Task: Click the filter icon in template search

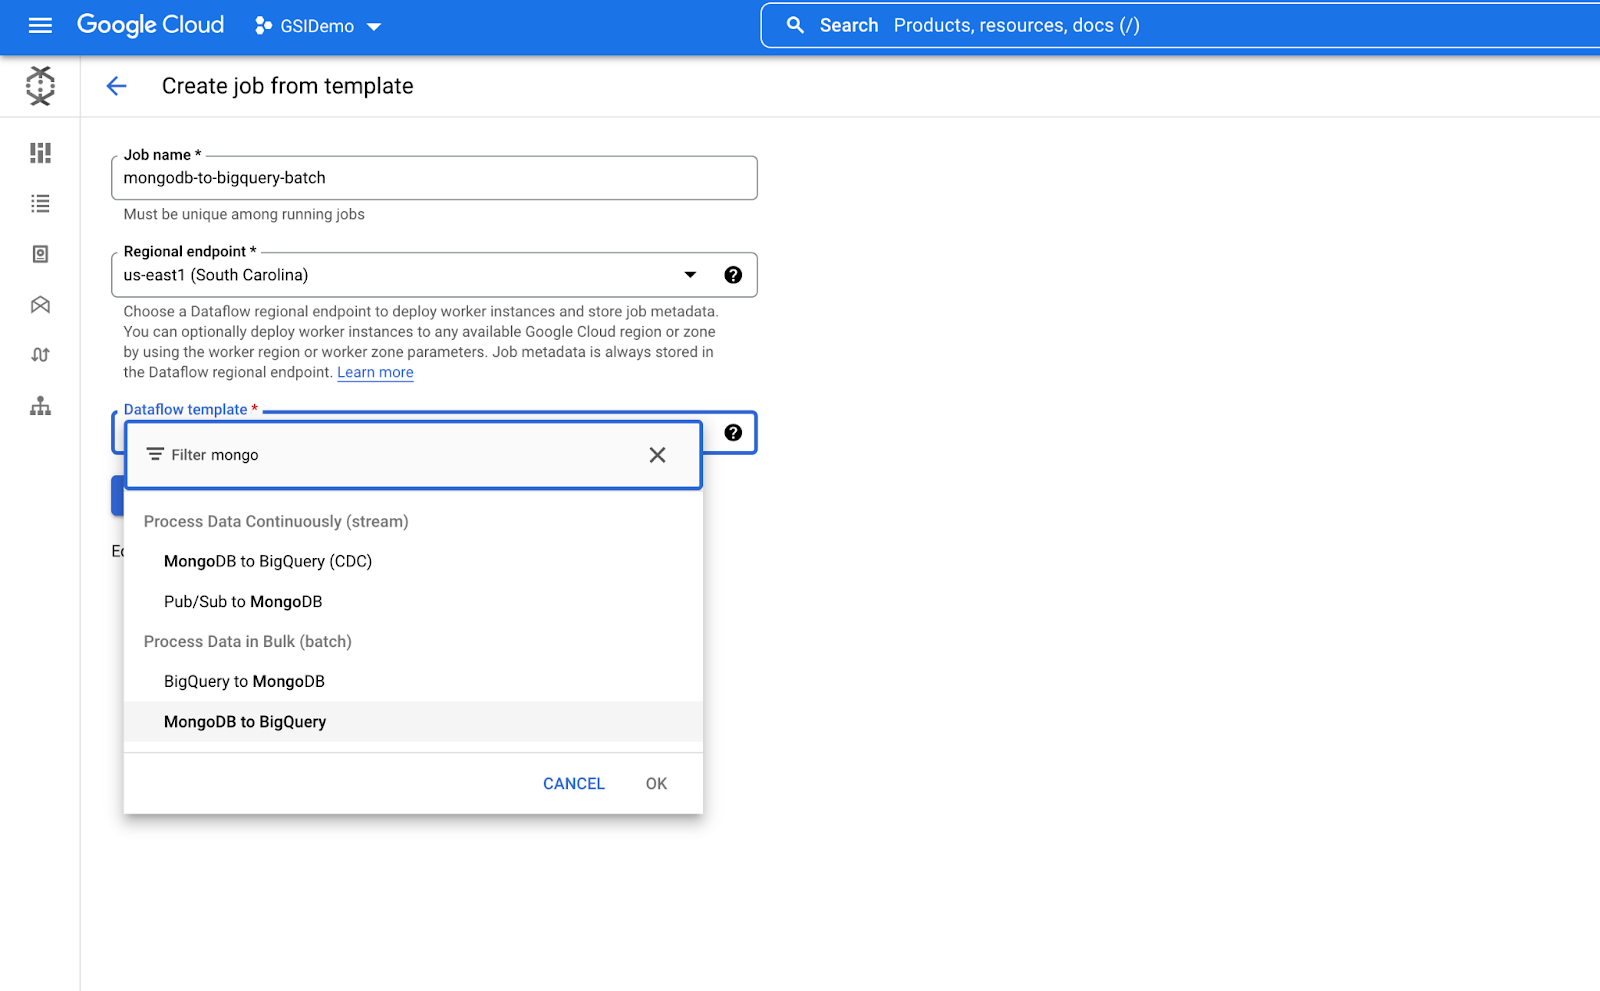Action: coord(155,455)
